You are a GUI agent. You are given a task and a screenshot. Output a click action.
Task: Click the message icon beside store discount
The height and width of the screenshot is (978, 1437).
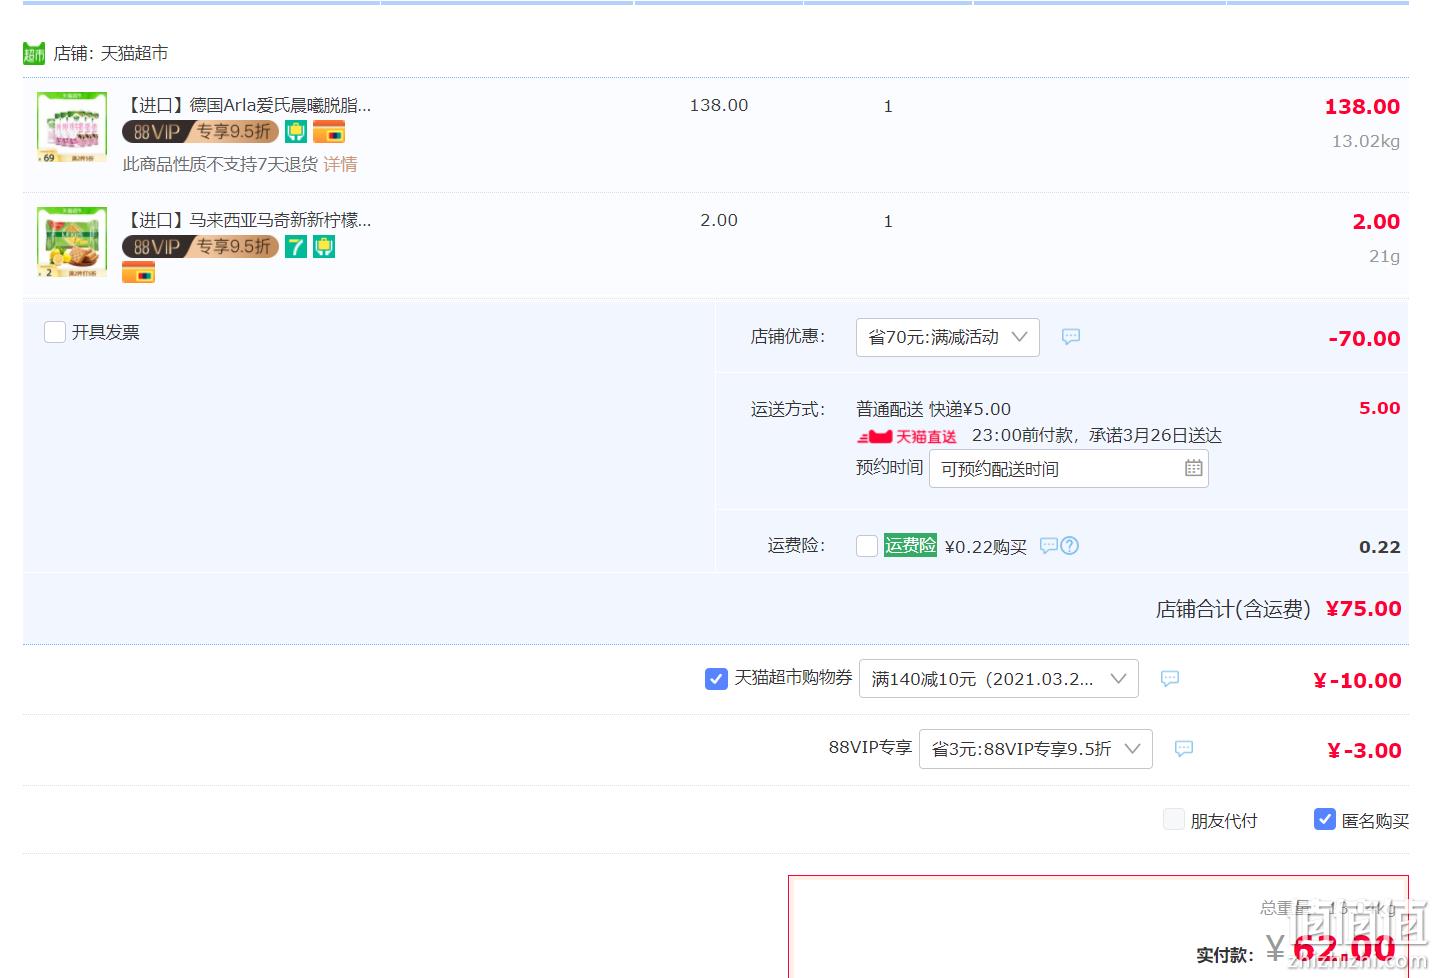point(1071,337)
